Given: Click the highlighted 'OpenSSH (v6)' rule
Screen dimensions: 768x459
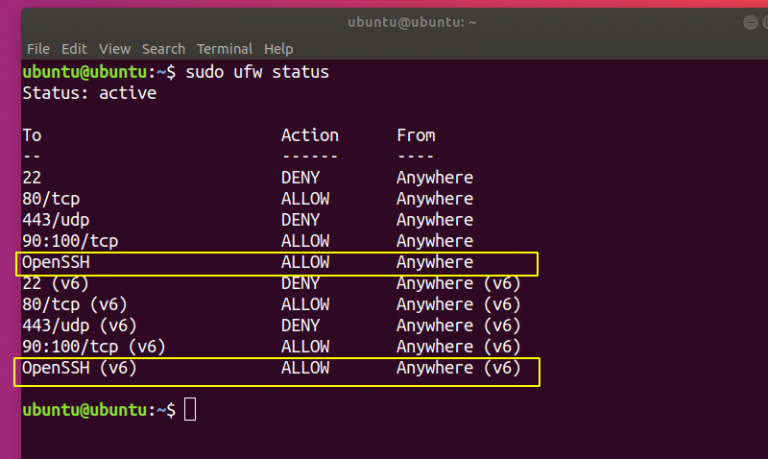Looking at the screenshot, I should 79,369.
